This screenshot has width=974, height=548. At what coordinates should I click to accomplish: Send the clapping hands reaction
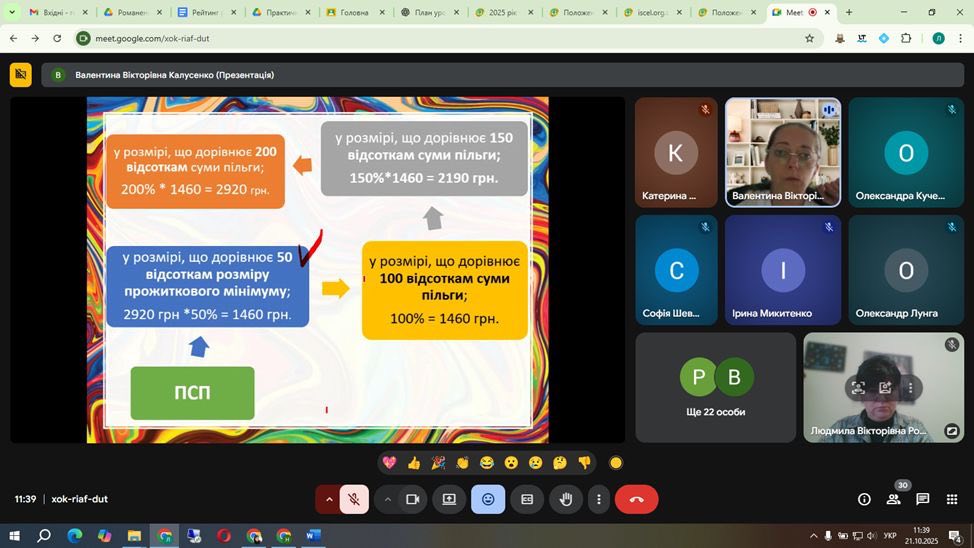[x=462, y=463]
